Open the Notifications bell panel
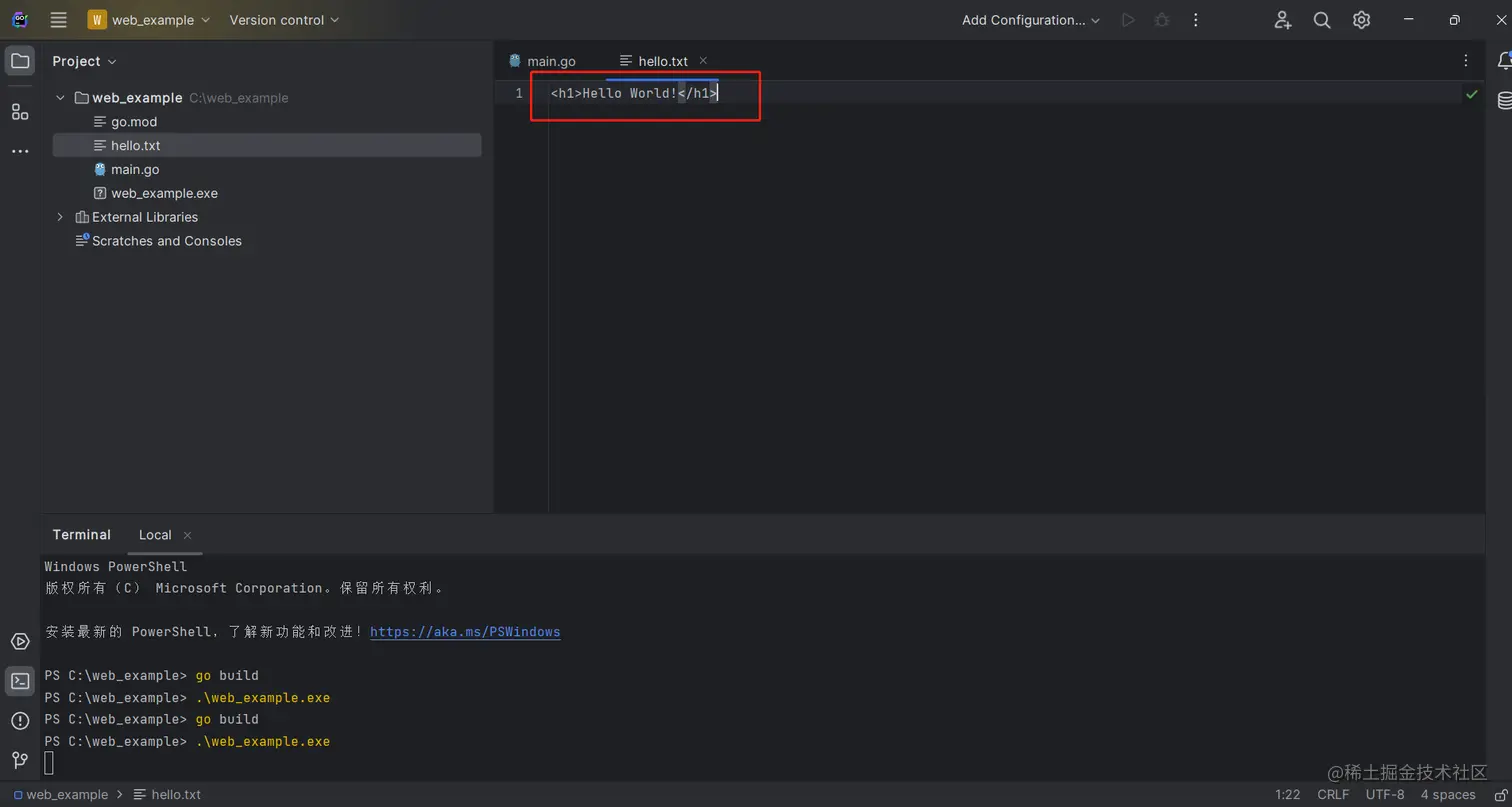 [1503, 61]
